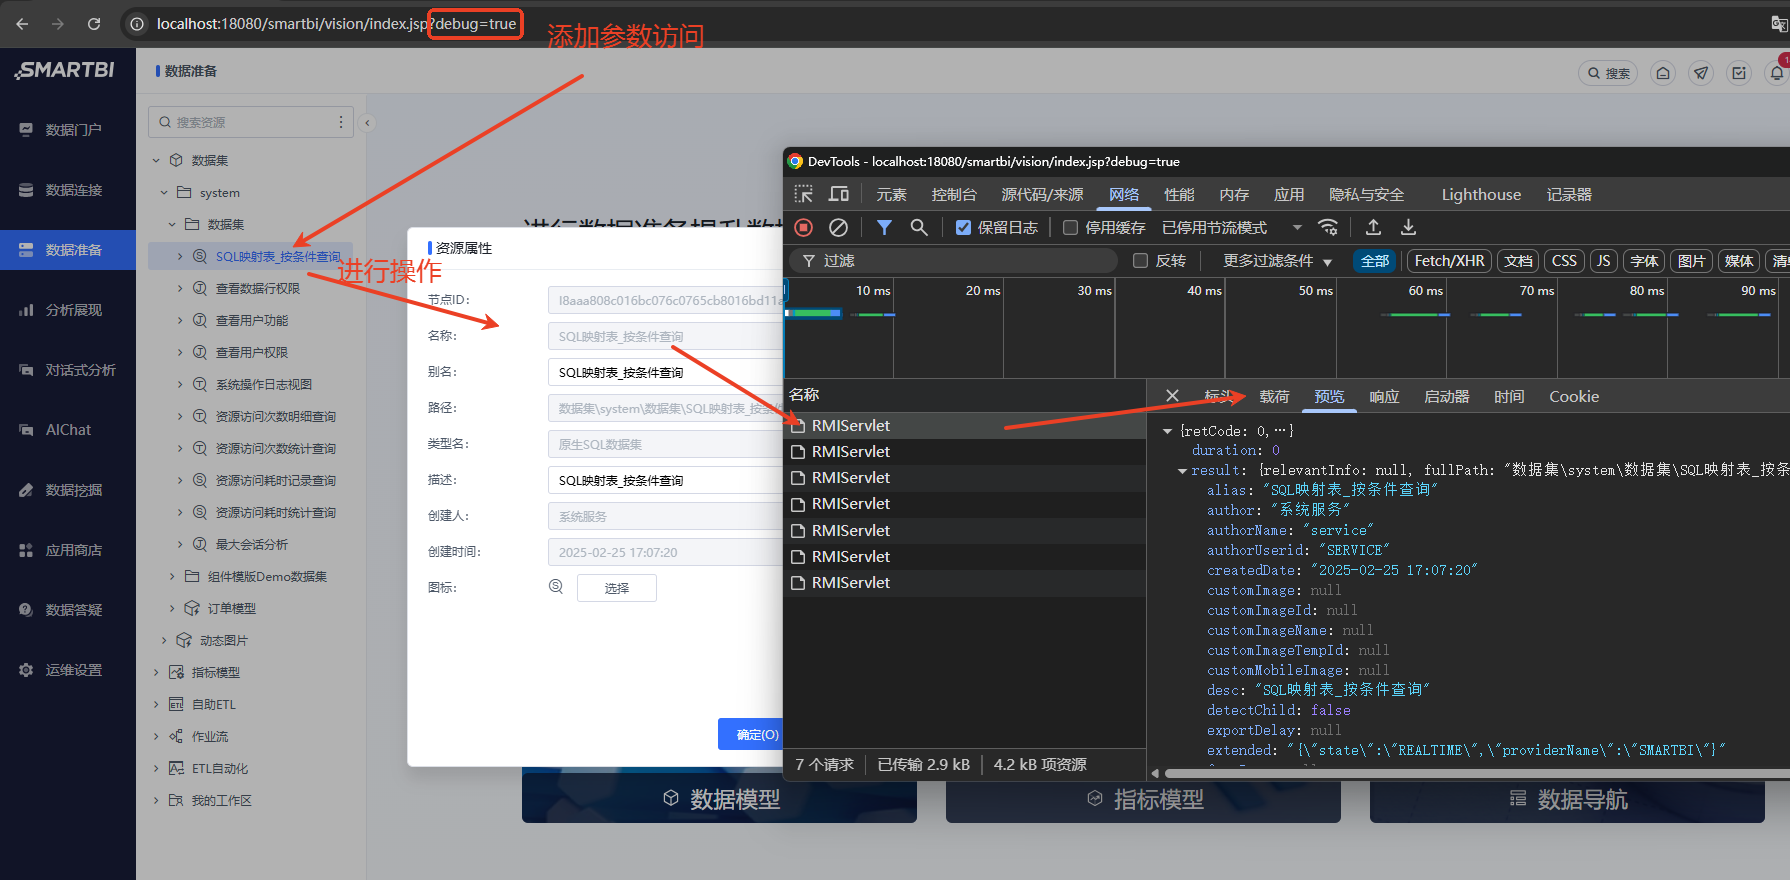1790x880 pixels.
Task: Open the 源代码/来源 tab
Action: 1042,195
